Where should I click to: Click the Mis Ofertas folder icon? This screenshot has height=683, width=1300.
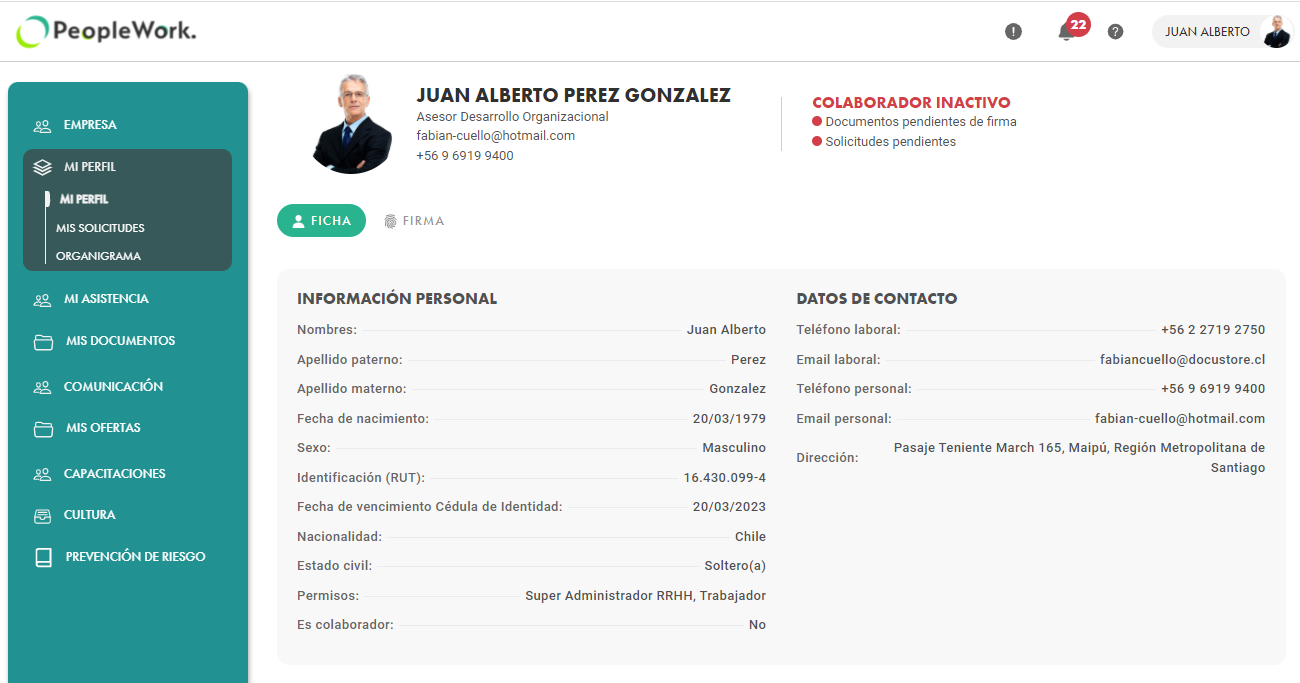point(43,429)
